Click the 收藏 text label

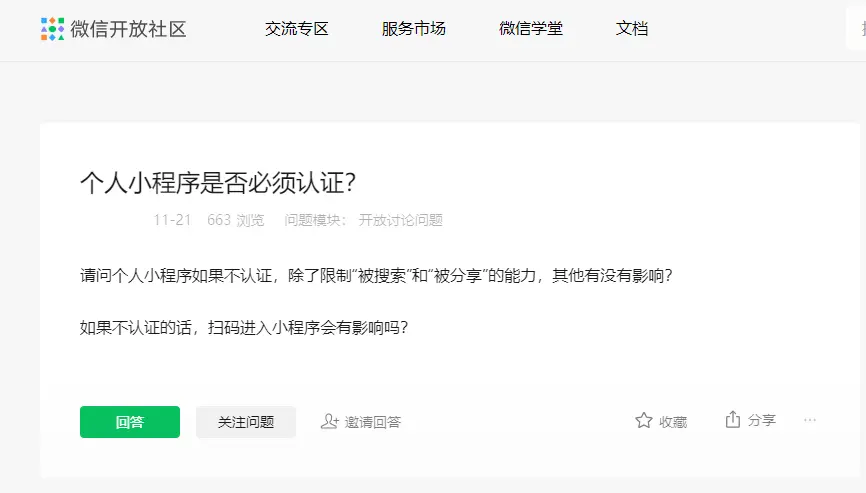coord(673,422)
